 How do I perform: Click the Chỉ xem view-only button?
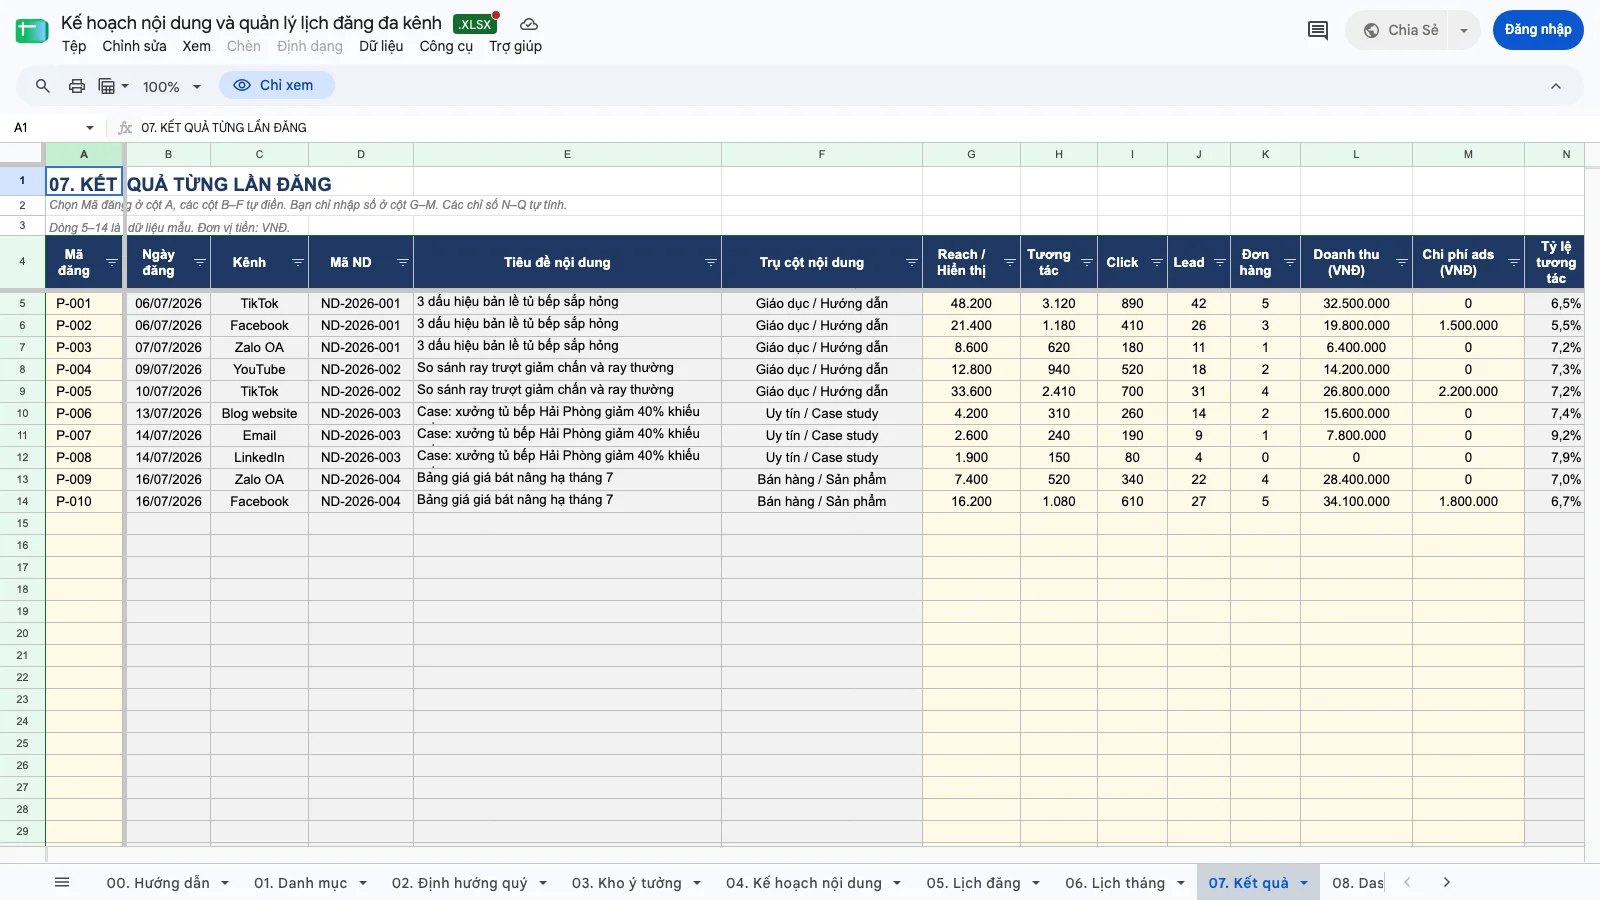point(276,86)
